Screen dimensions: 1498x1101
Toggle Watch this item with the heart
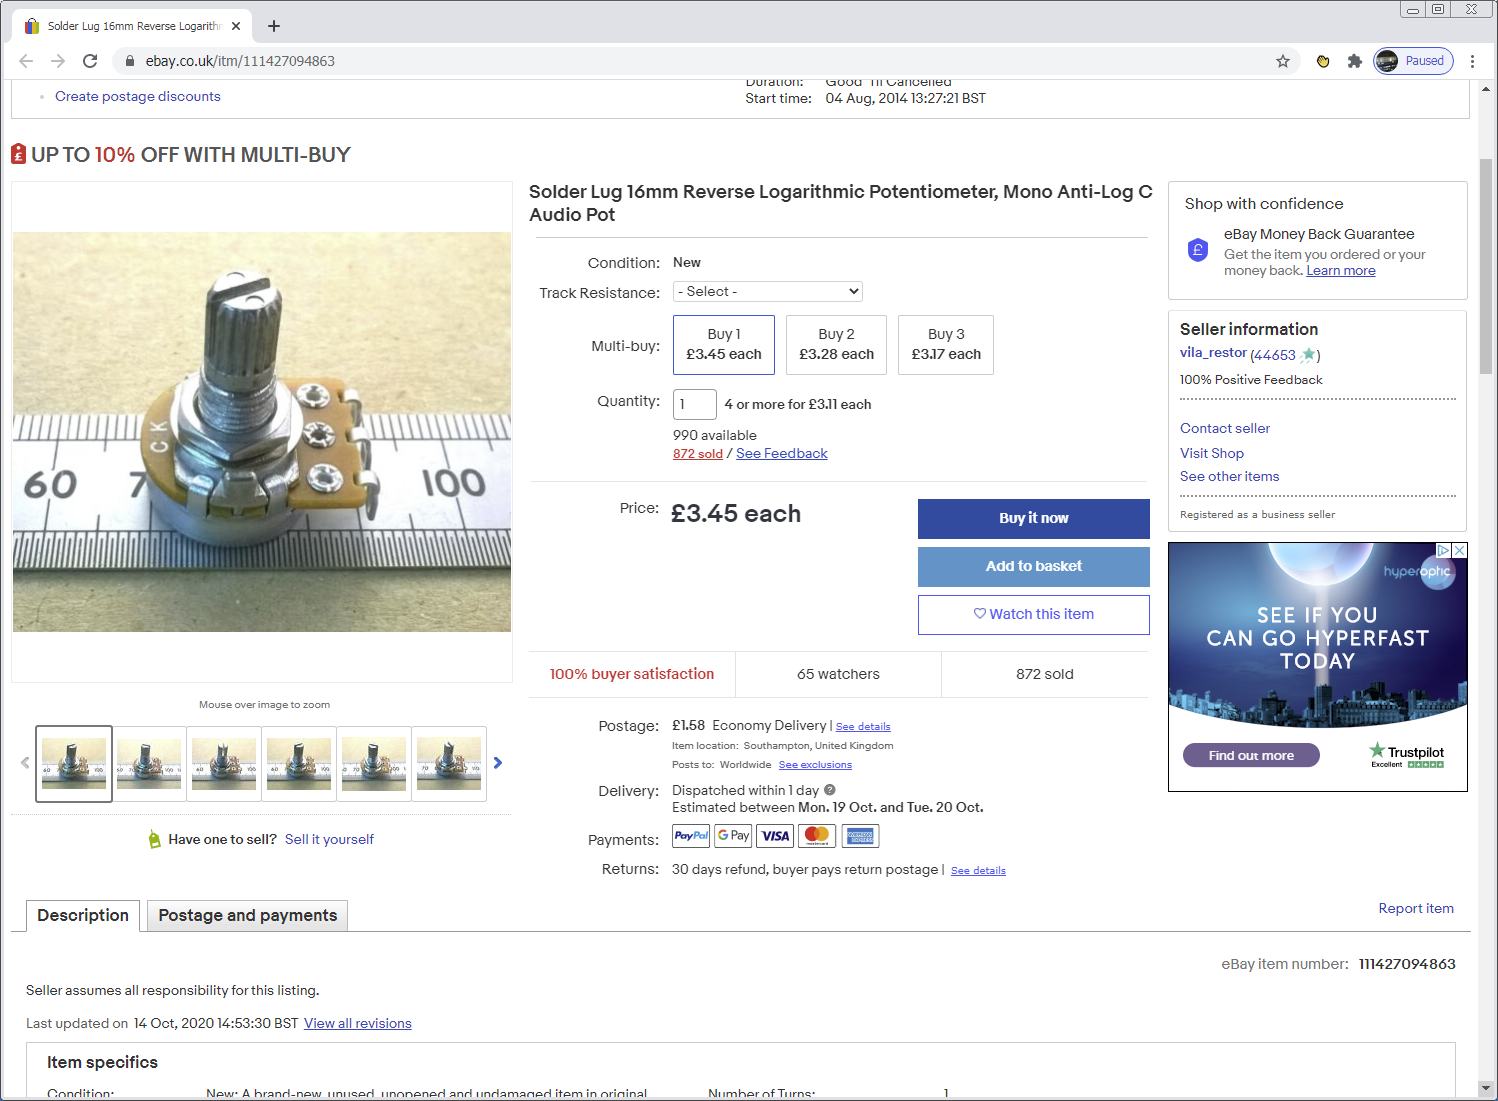[x=1033, y=614]
